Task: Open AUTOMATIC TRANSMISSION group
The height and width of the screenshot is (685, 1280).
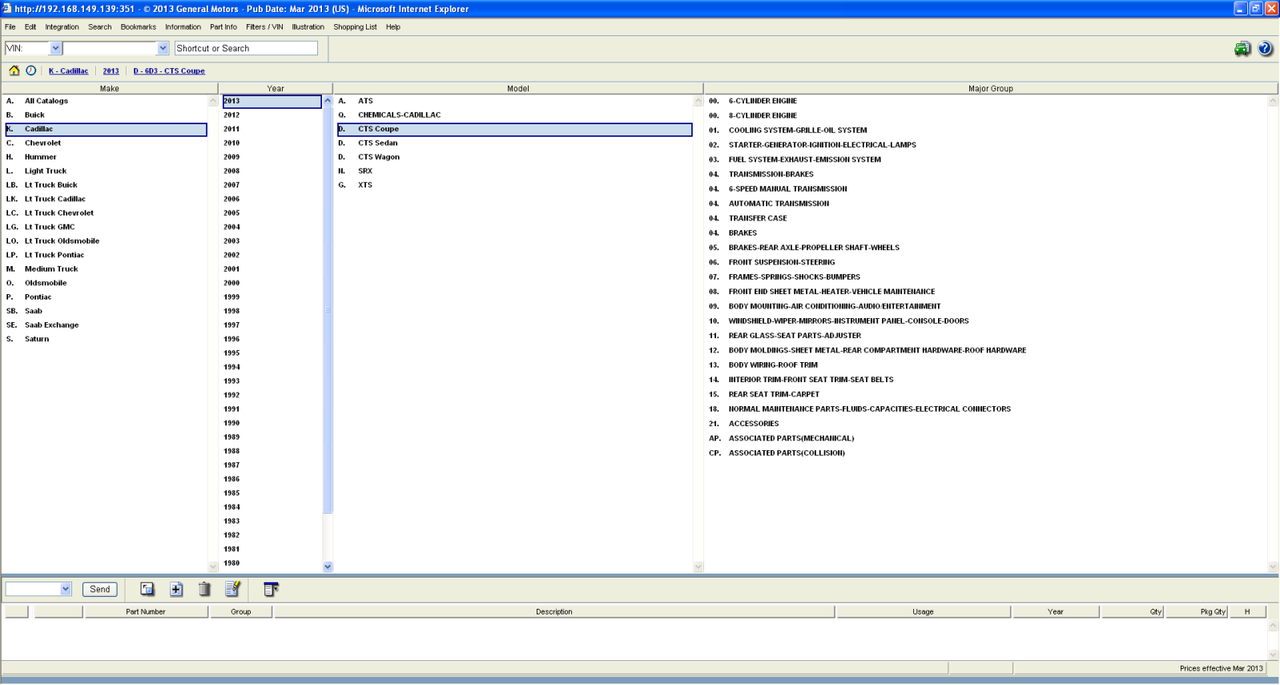Action: [778, 203]
